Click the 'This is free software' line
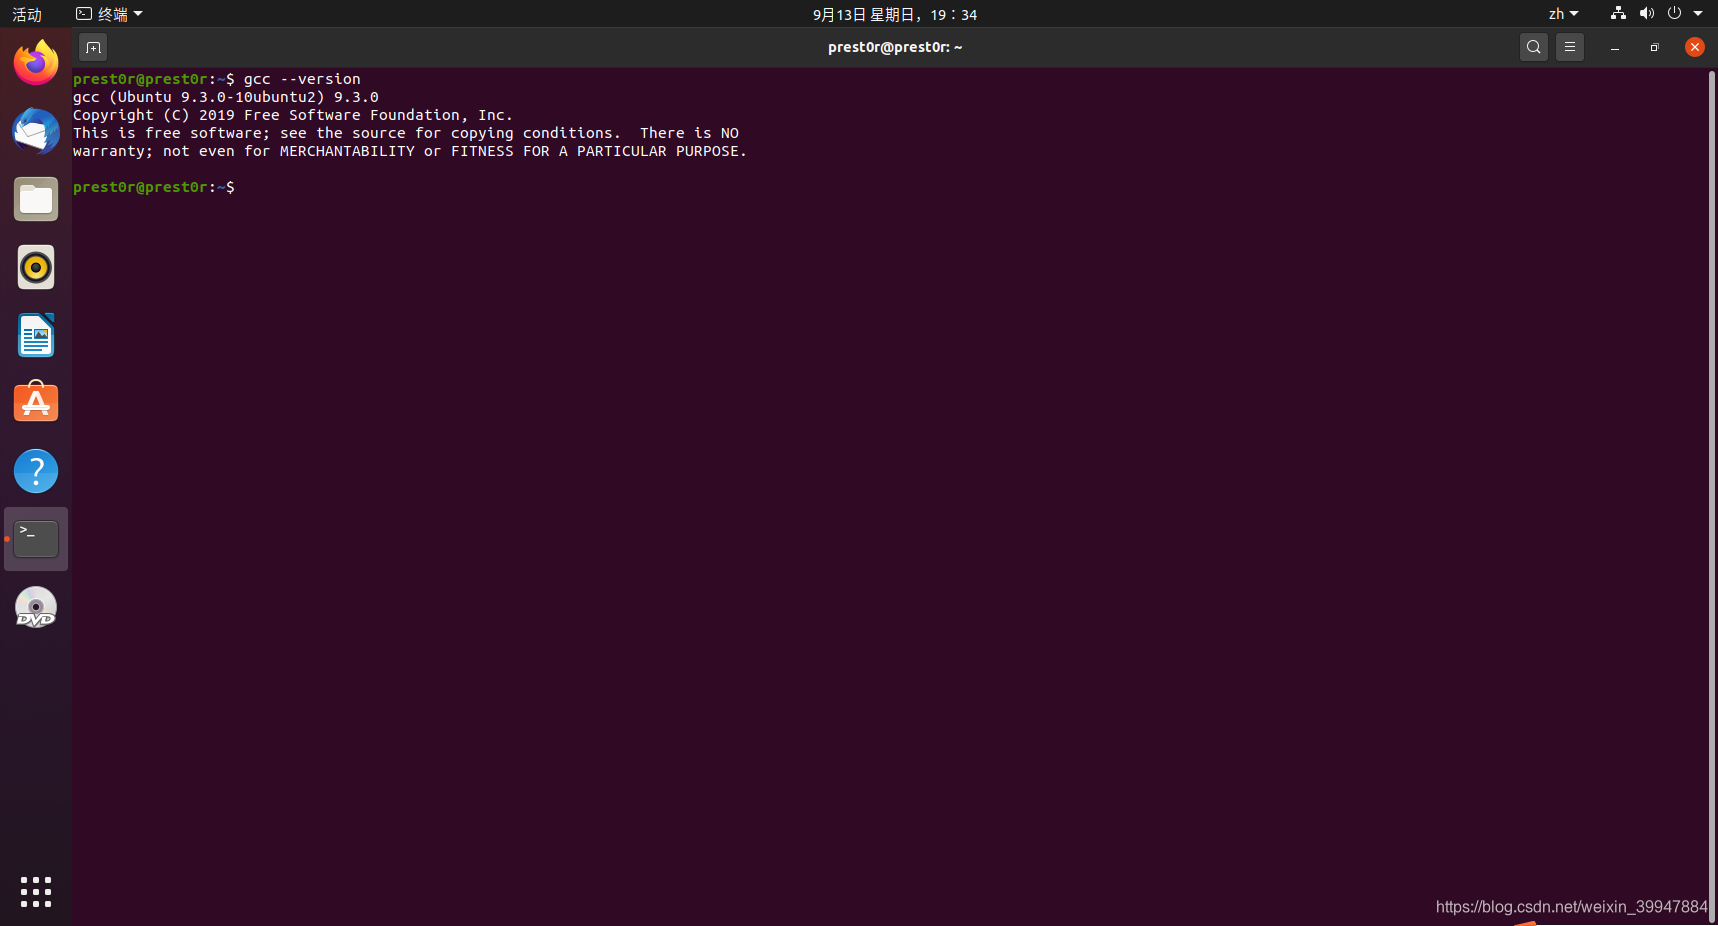Viewport: 1718px width, 926px height. point(406,133)
